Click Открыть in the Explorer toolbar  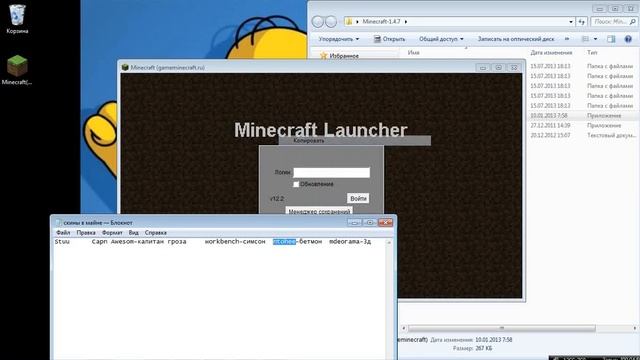pyautogui.click(x=389, y=39)
